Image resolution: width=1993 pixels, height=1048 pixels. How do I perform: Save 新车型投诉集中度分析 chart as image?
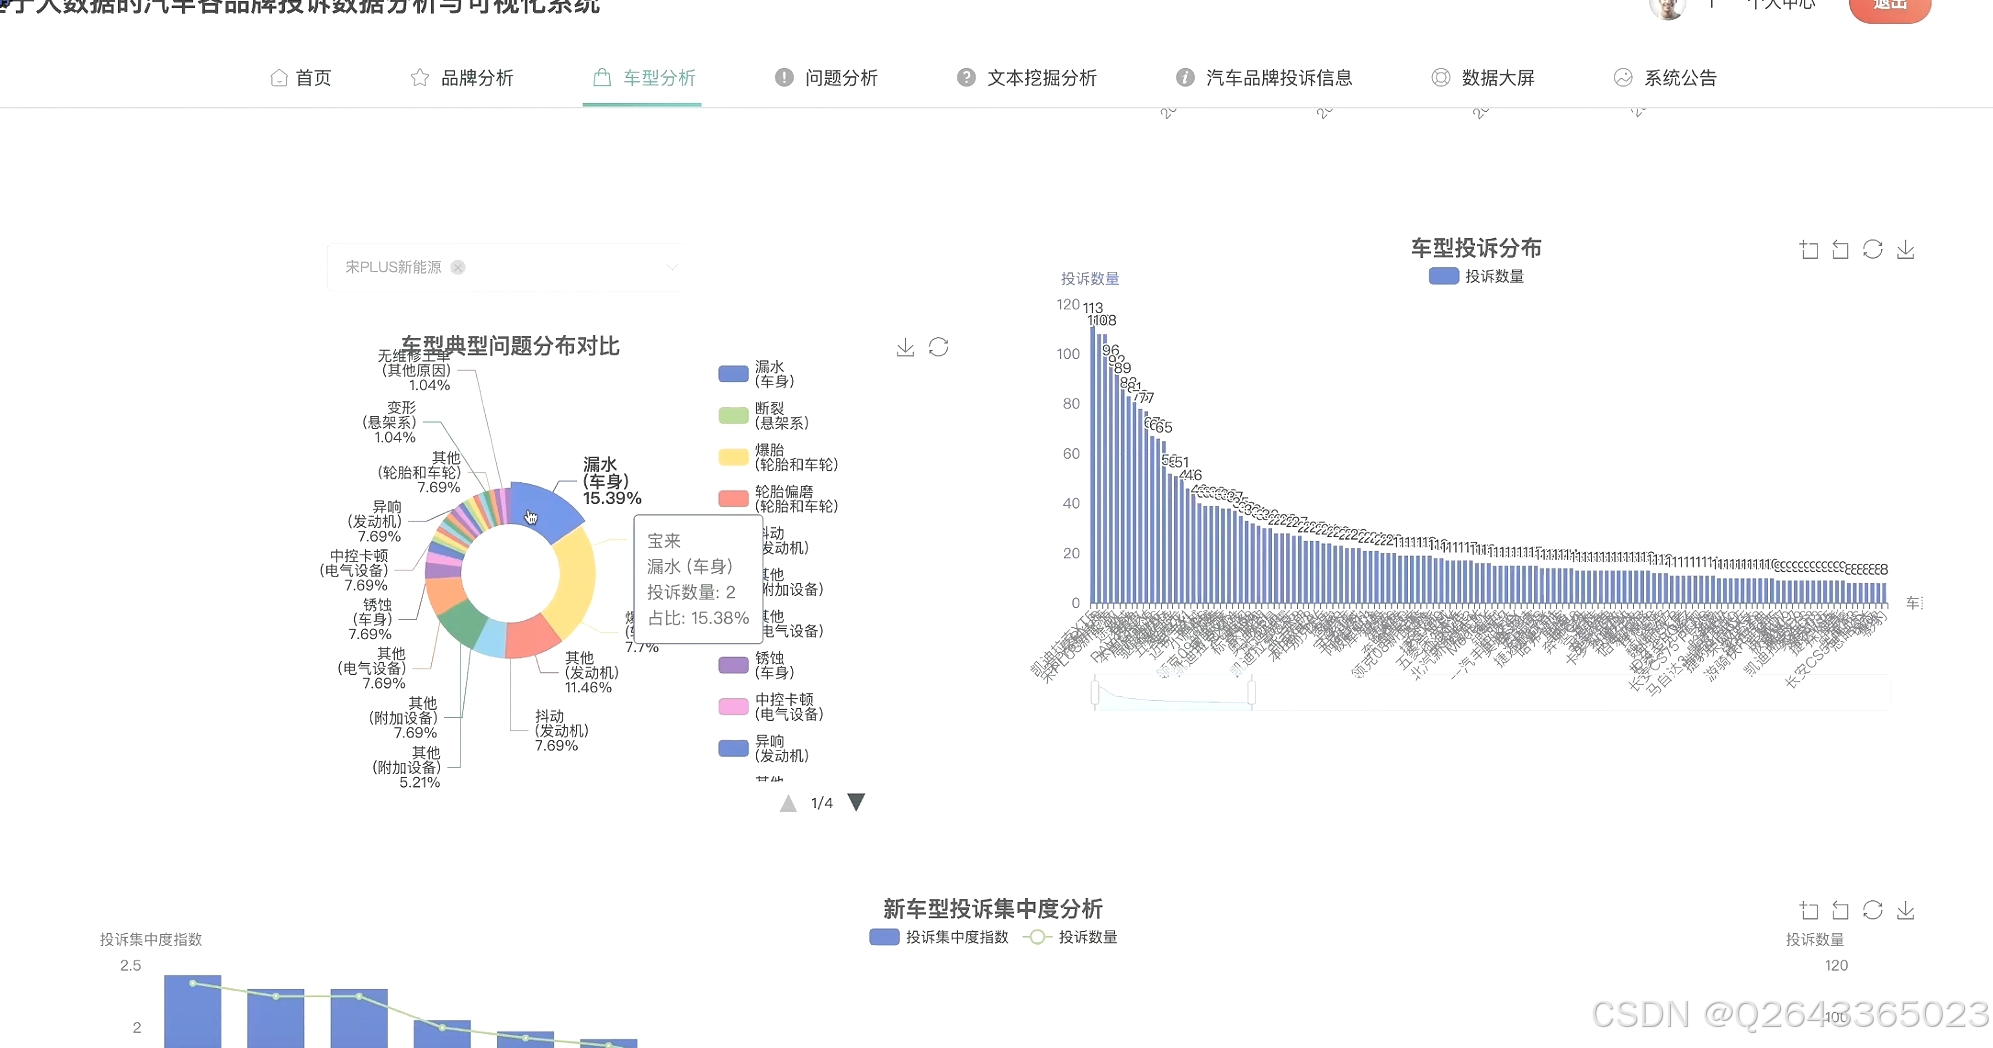pyautogui.click(x=1906, y=910)
